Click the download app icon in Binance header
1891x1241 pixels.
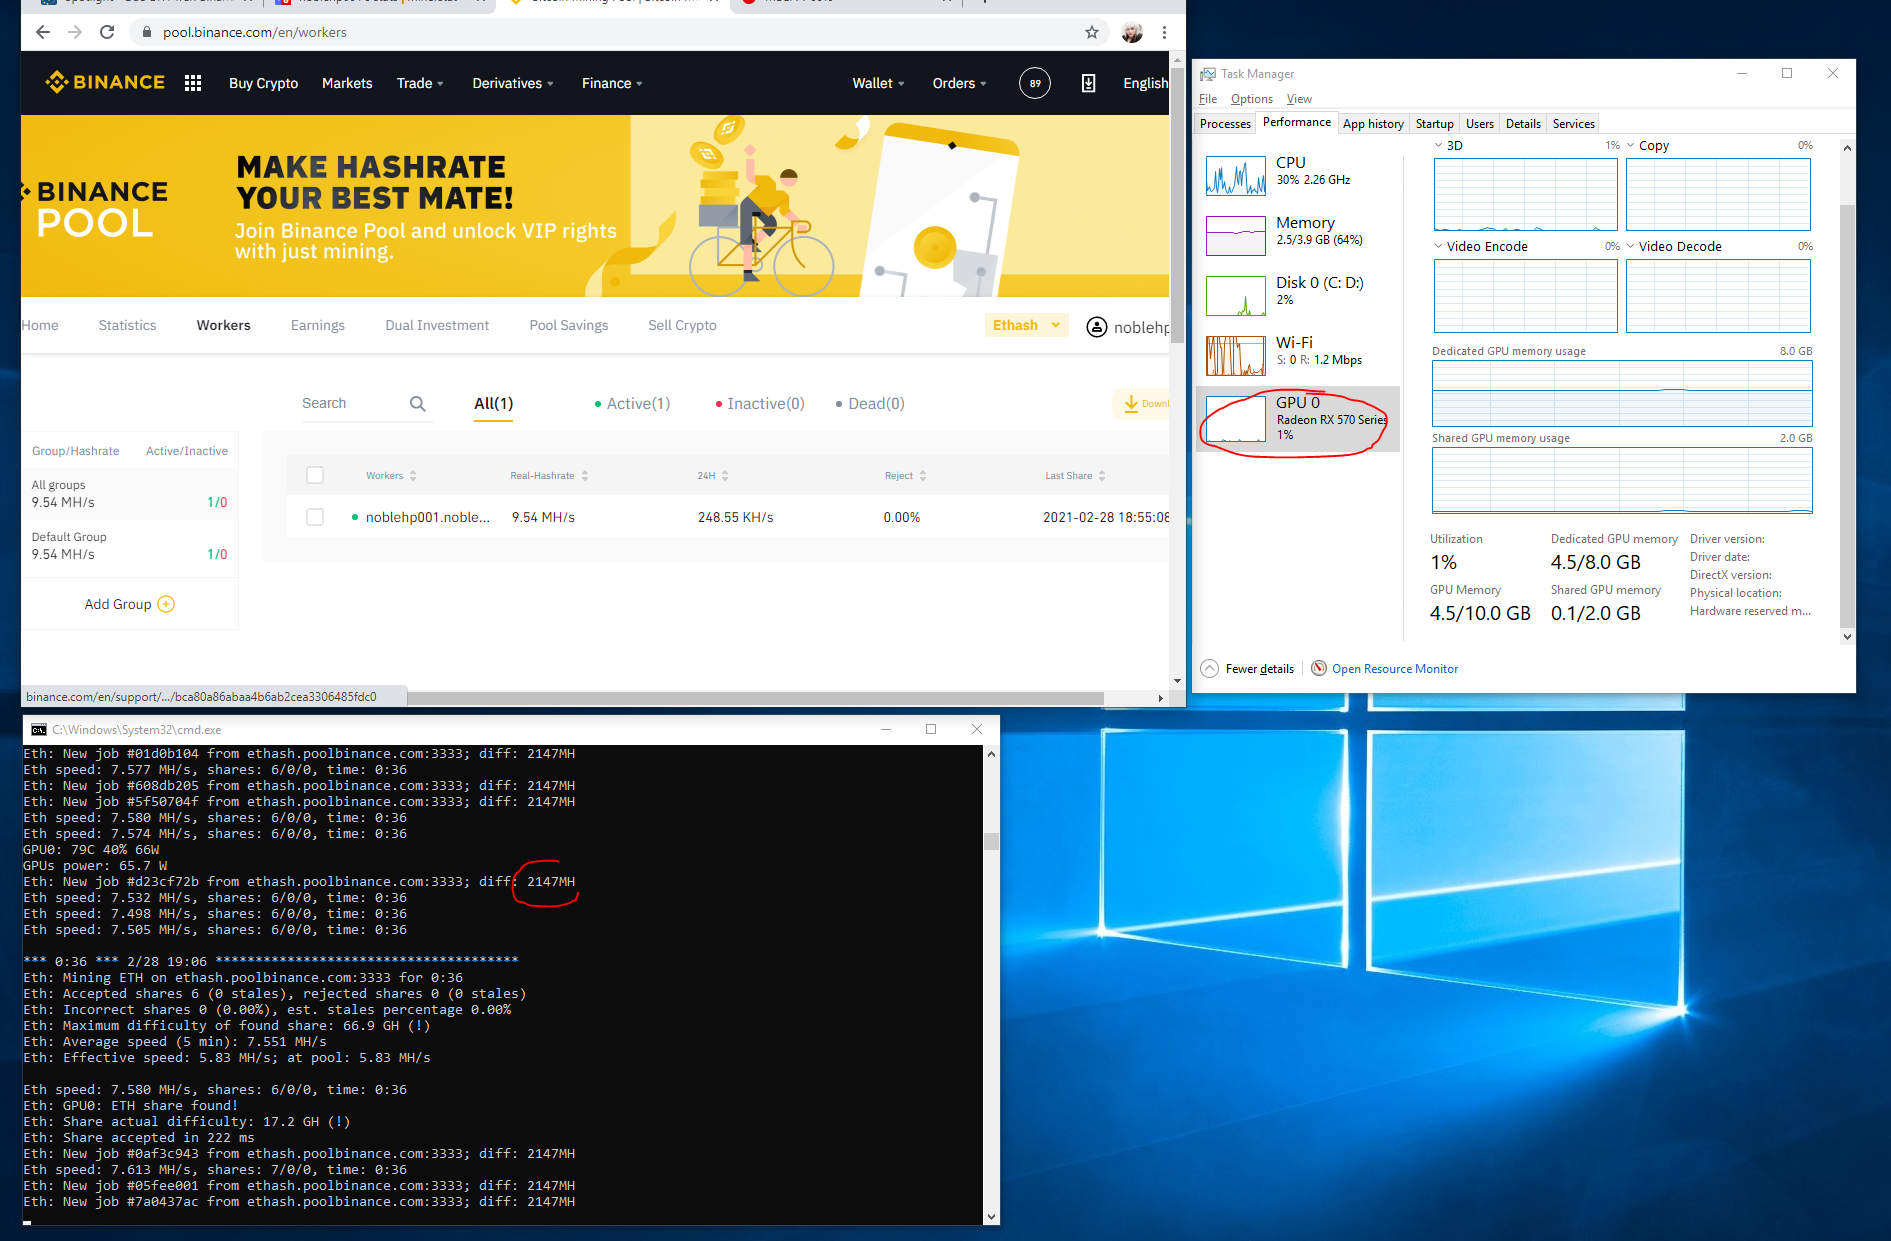coord(1088,83)
